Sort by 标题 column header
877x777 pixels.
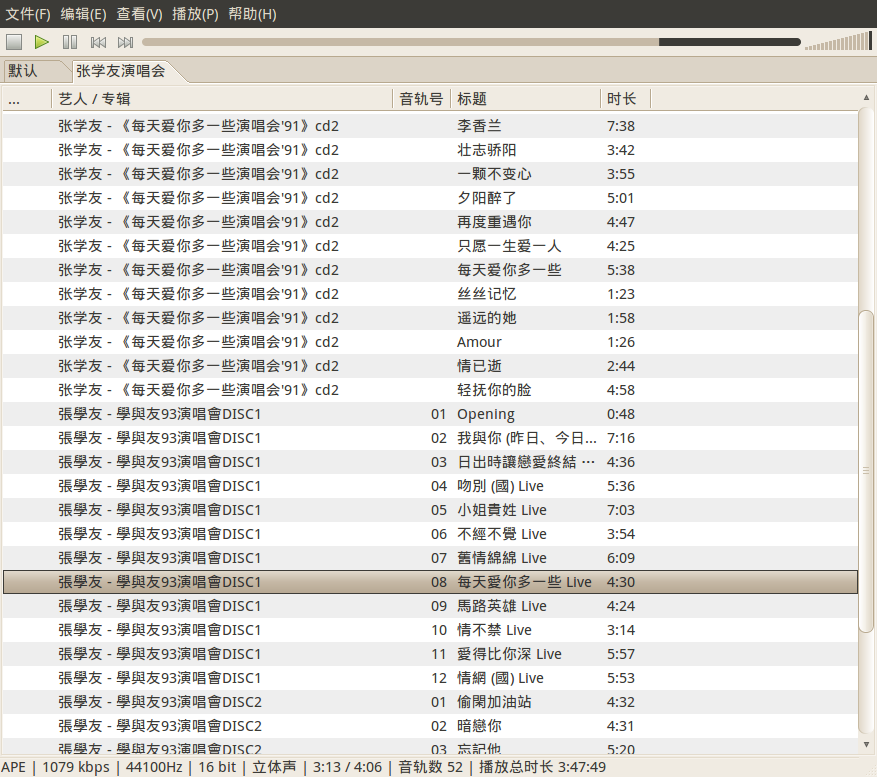pyautogui.click(x=525, y=99)
